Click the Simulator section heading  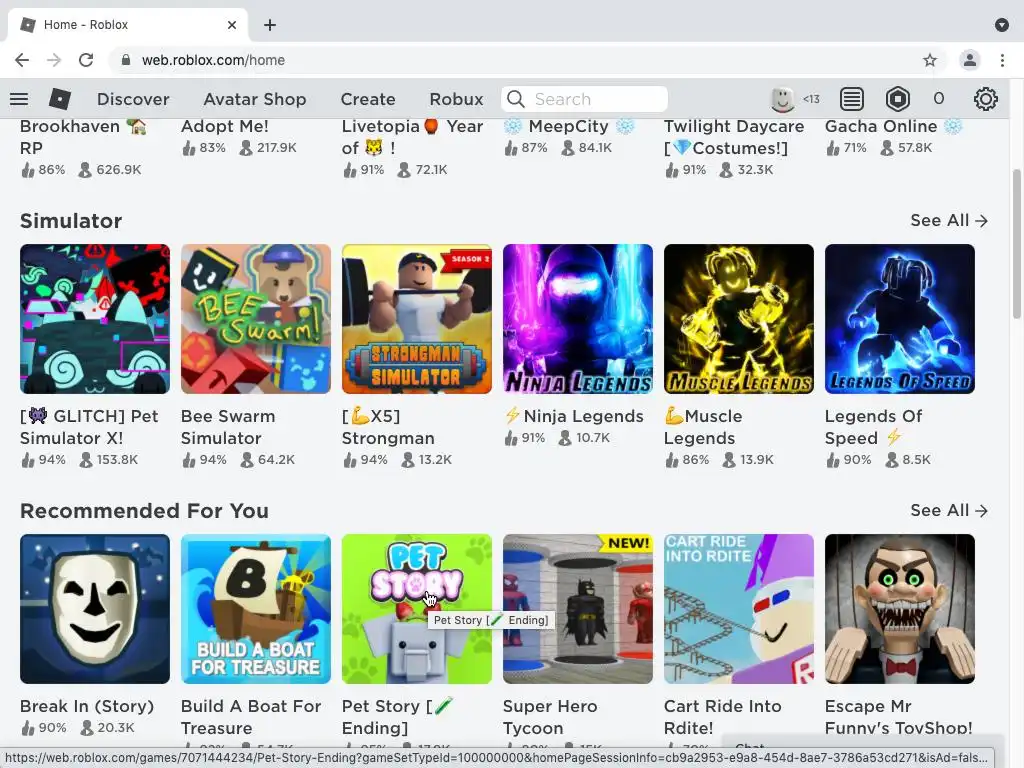pyautogui.click(x=71, y=221)
